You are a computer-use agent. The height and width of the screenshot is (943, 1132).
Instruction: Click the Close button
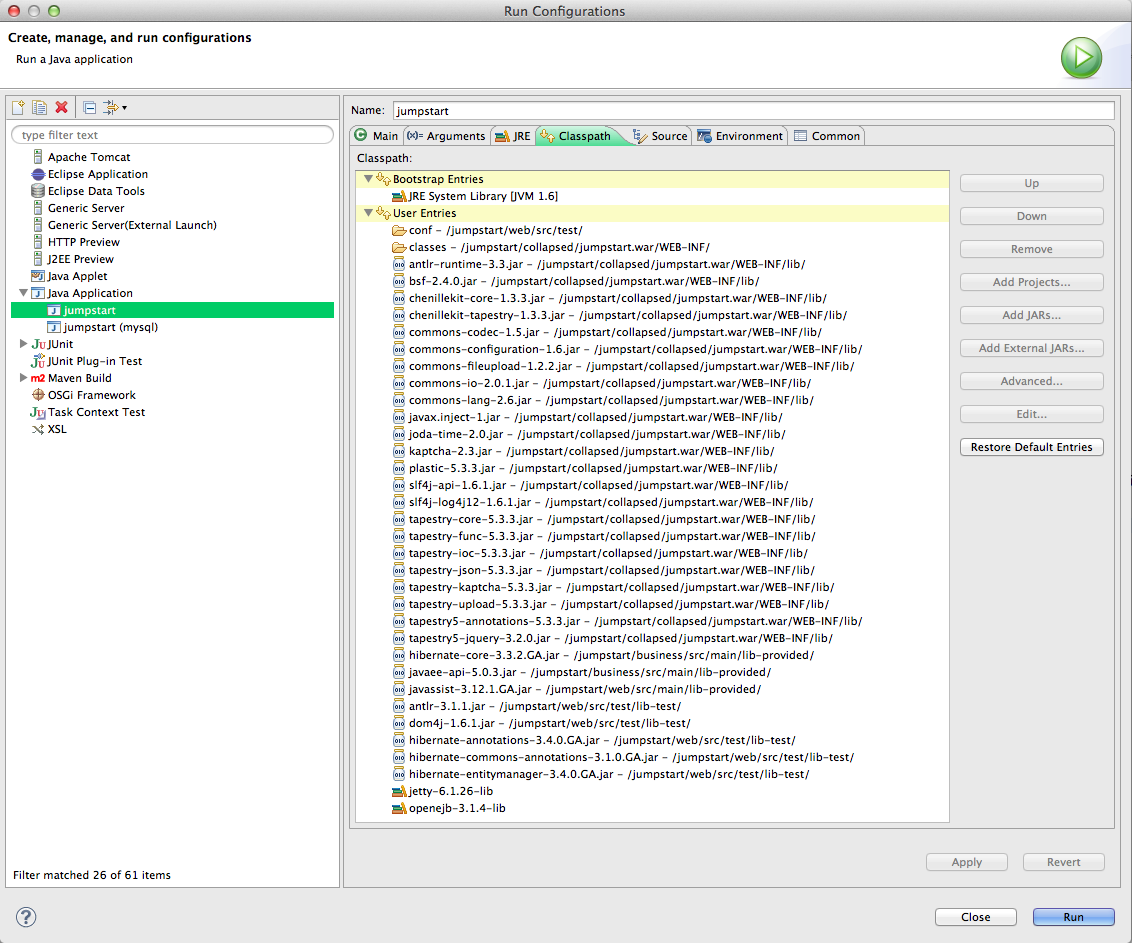[x=975, y=916]
